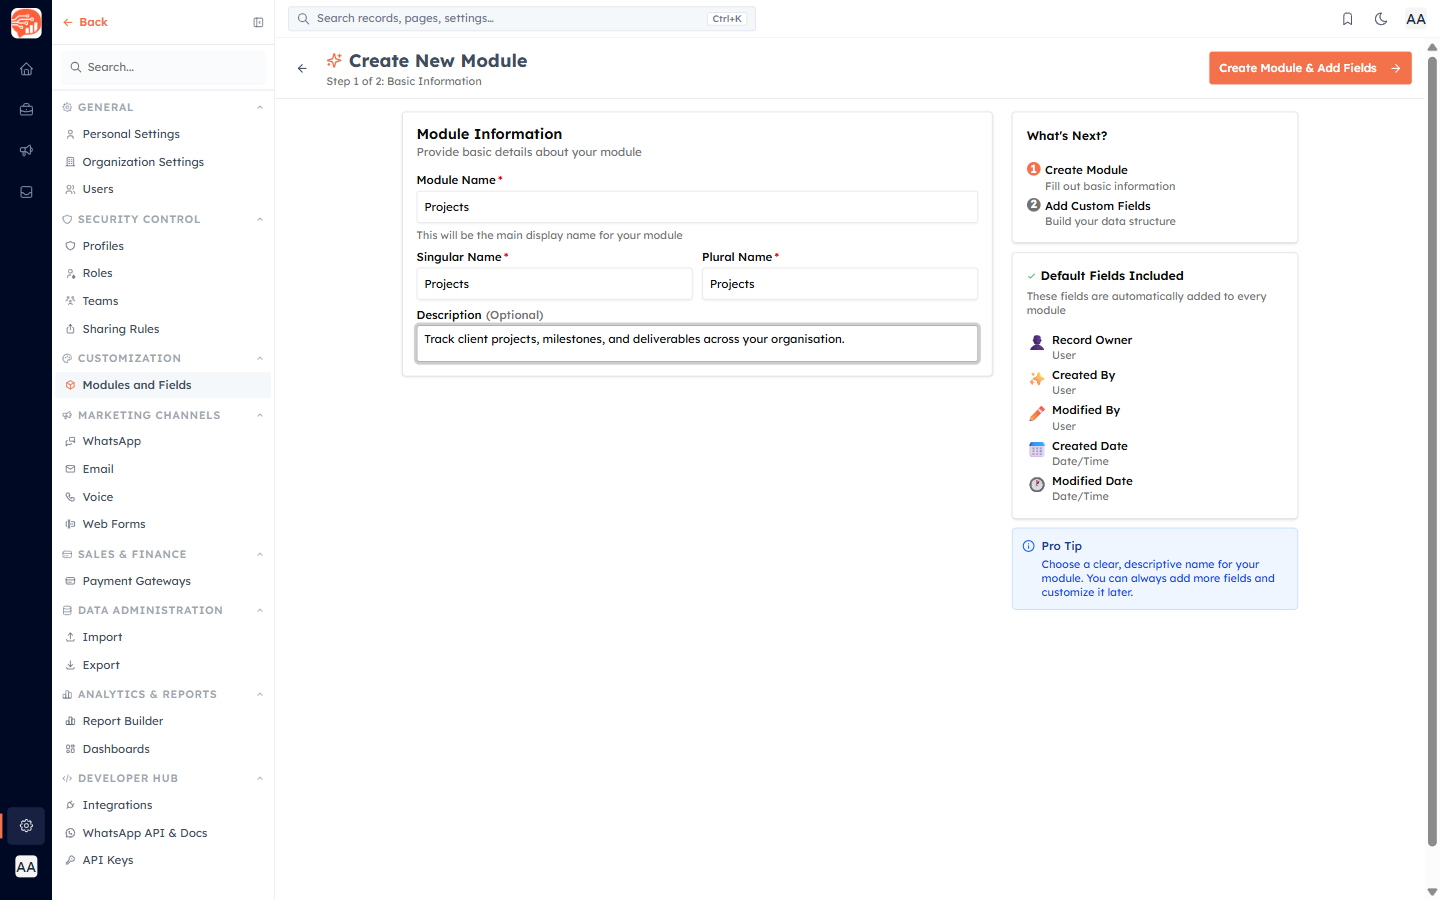Toggle the sidebar collapse panel icon
Viewport: 1440px width, 900px height.
coord(258,22)
